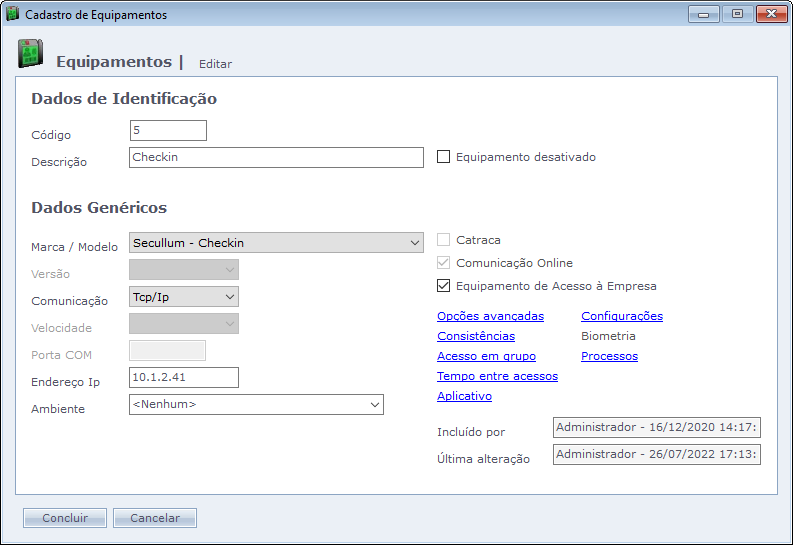
Task: Click the Código input field
Action: [168, 131]
